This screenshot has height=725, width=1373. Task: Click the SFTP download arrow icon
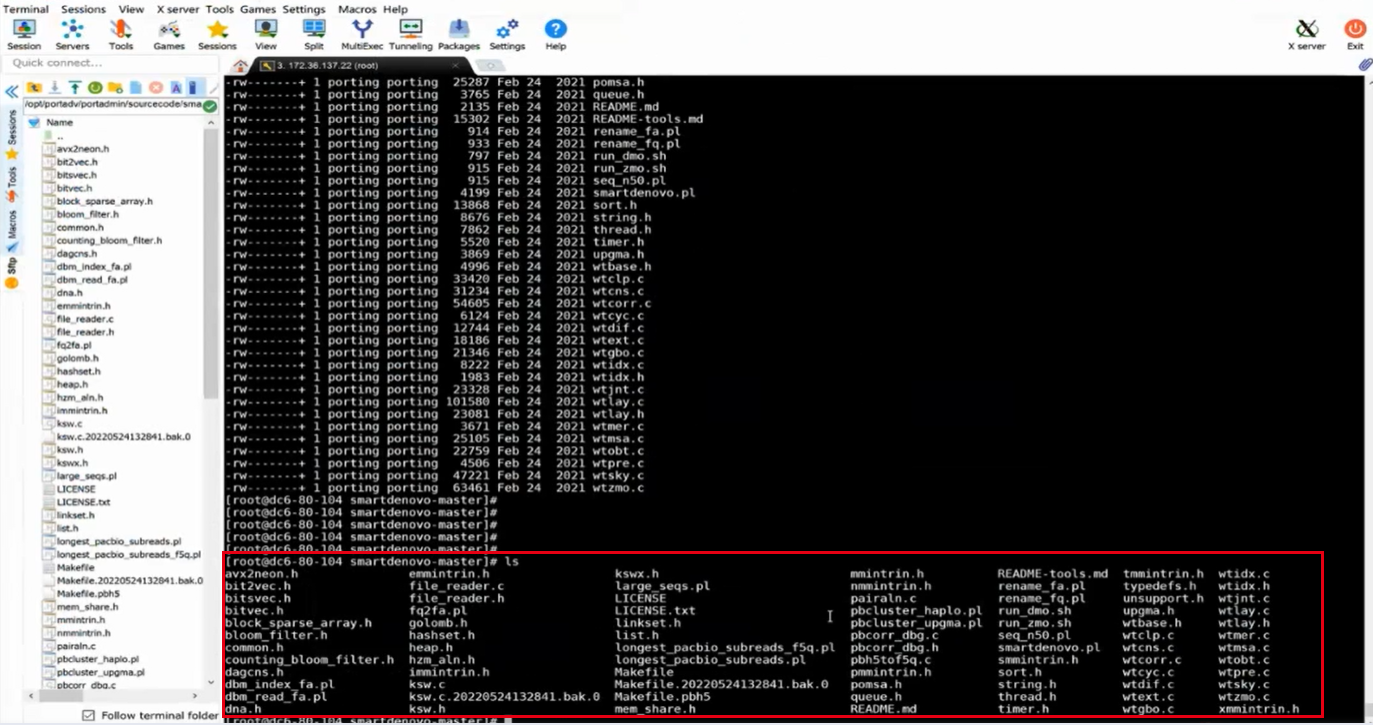click(55, 88)
